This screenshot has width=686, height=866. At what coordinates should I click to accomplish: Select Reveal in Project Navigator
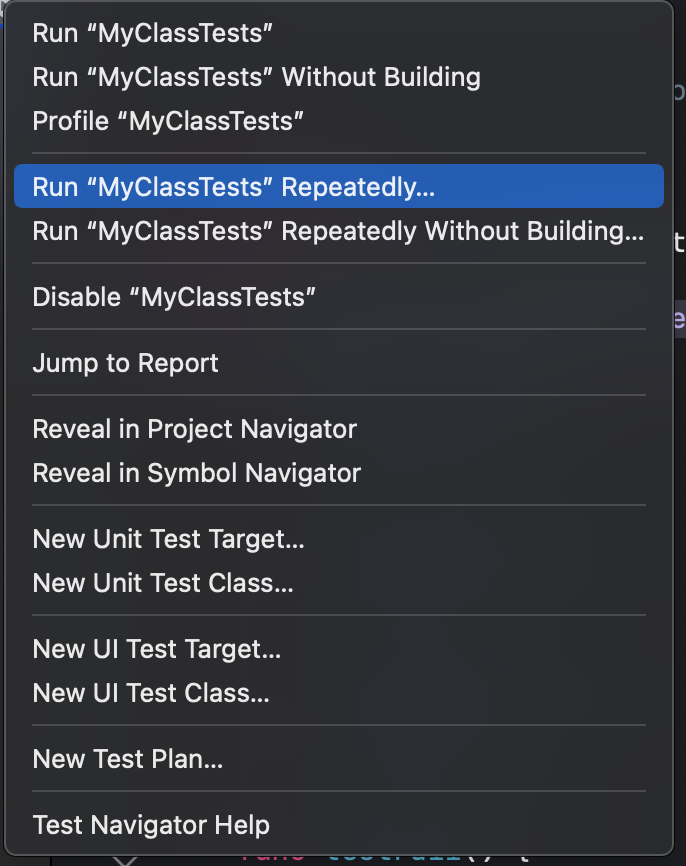click(194, 429)
